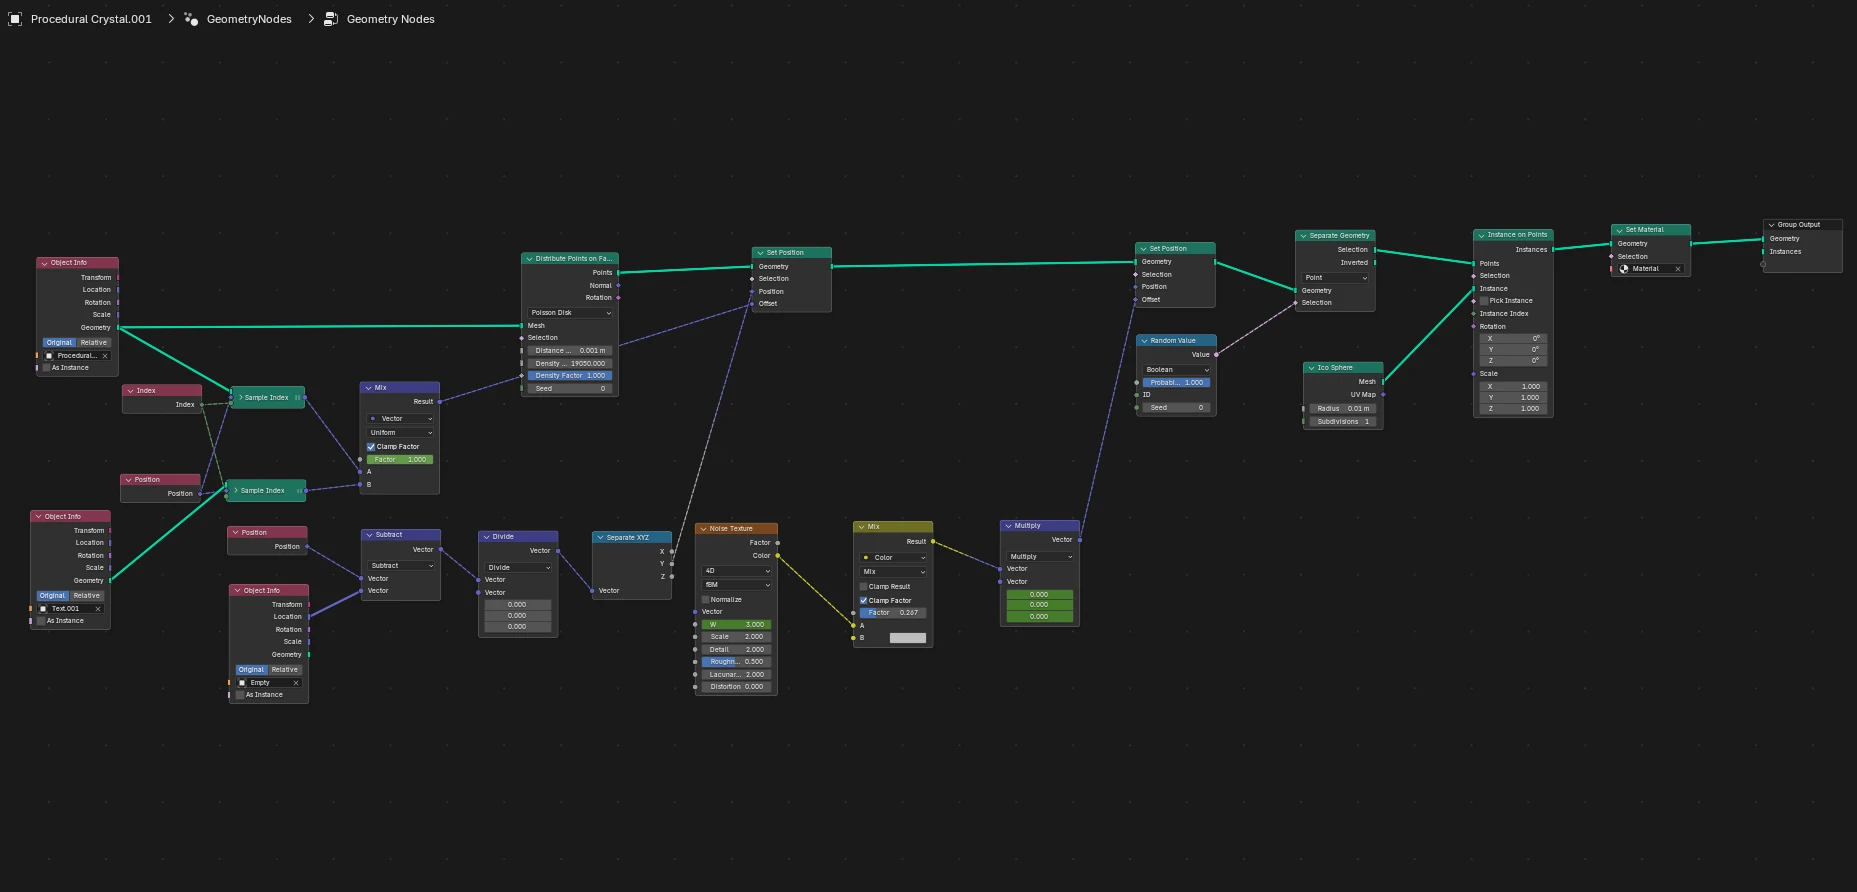
Task: Enable Pick Instance checkbox on Instance on Points
Action: (x=1484, y=301)
